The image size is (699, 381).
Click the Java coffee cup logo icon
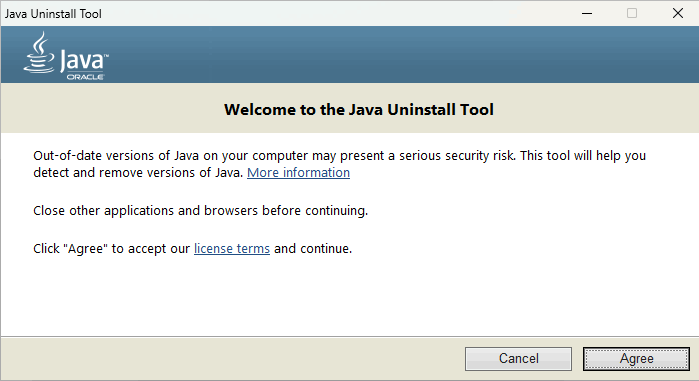[x=39, y=52]
